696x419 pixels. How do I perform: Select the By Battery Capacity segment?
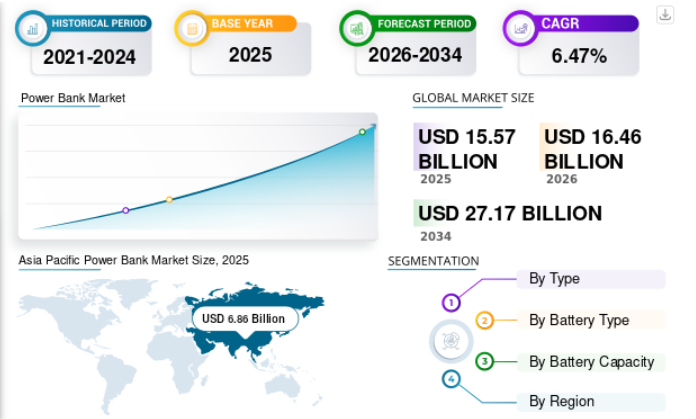click(x=591, y=362)
